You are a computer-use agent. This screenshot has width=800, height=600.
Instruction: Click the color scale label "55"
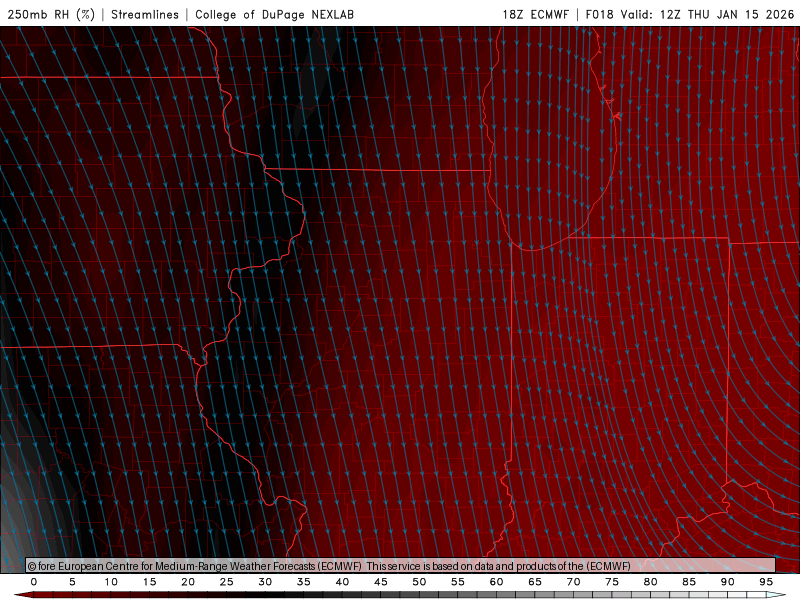[458, 582]
